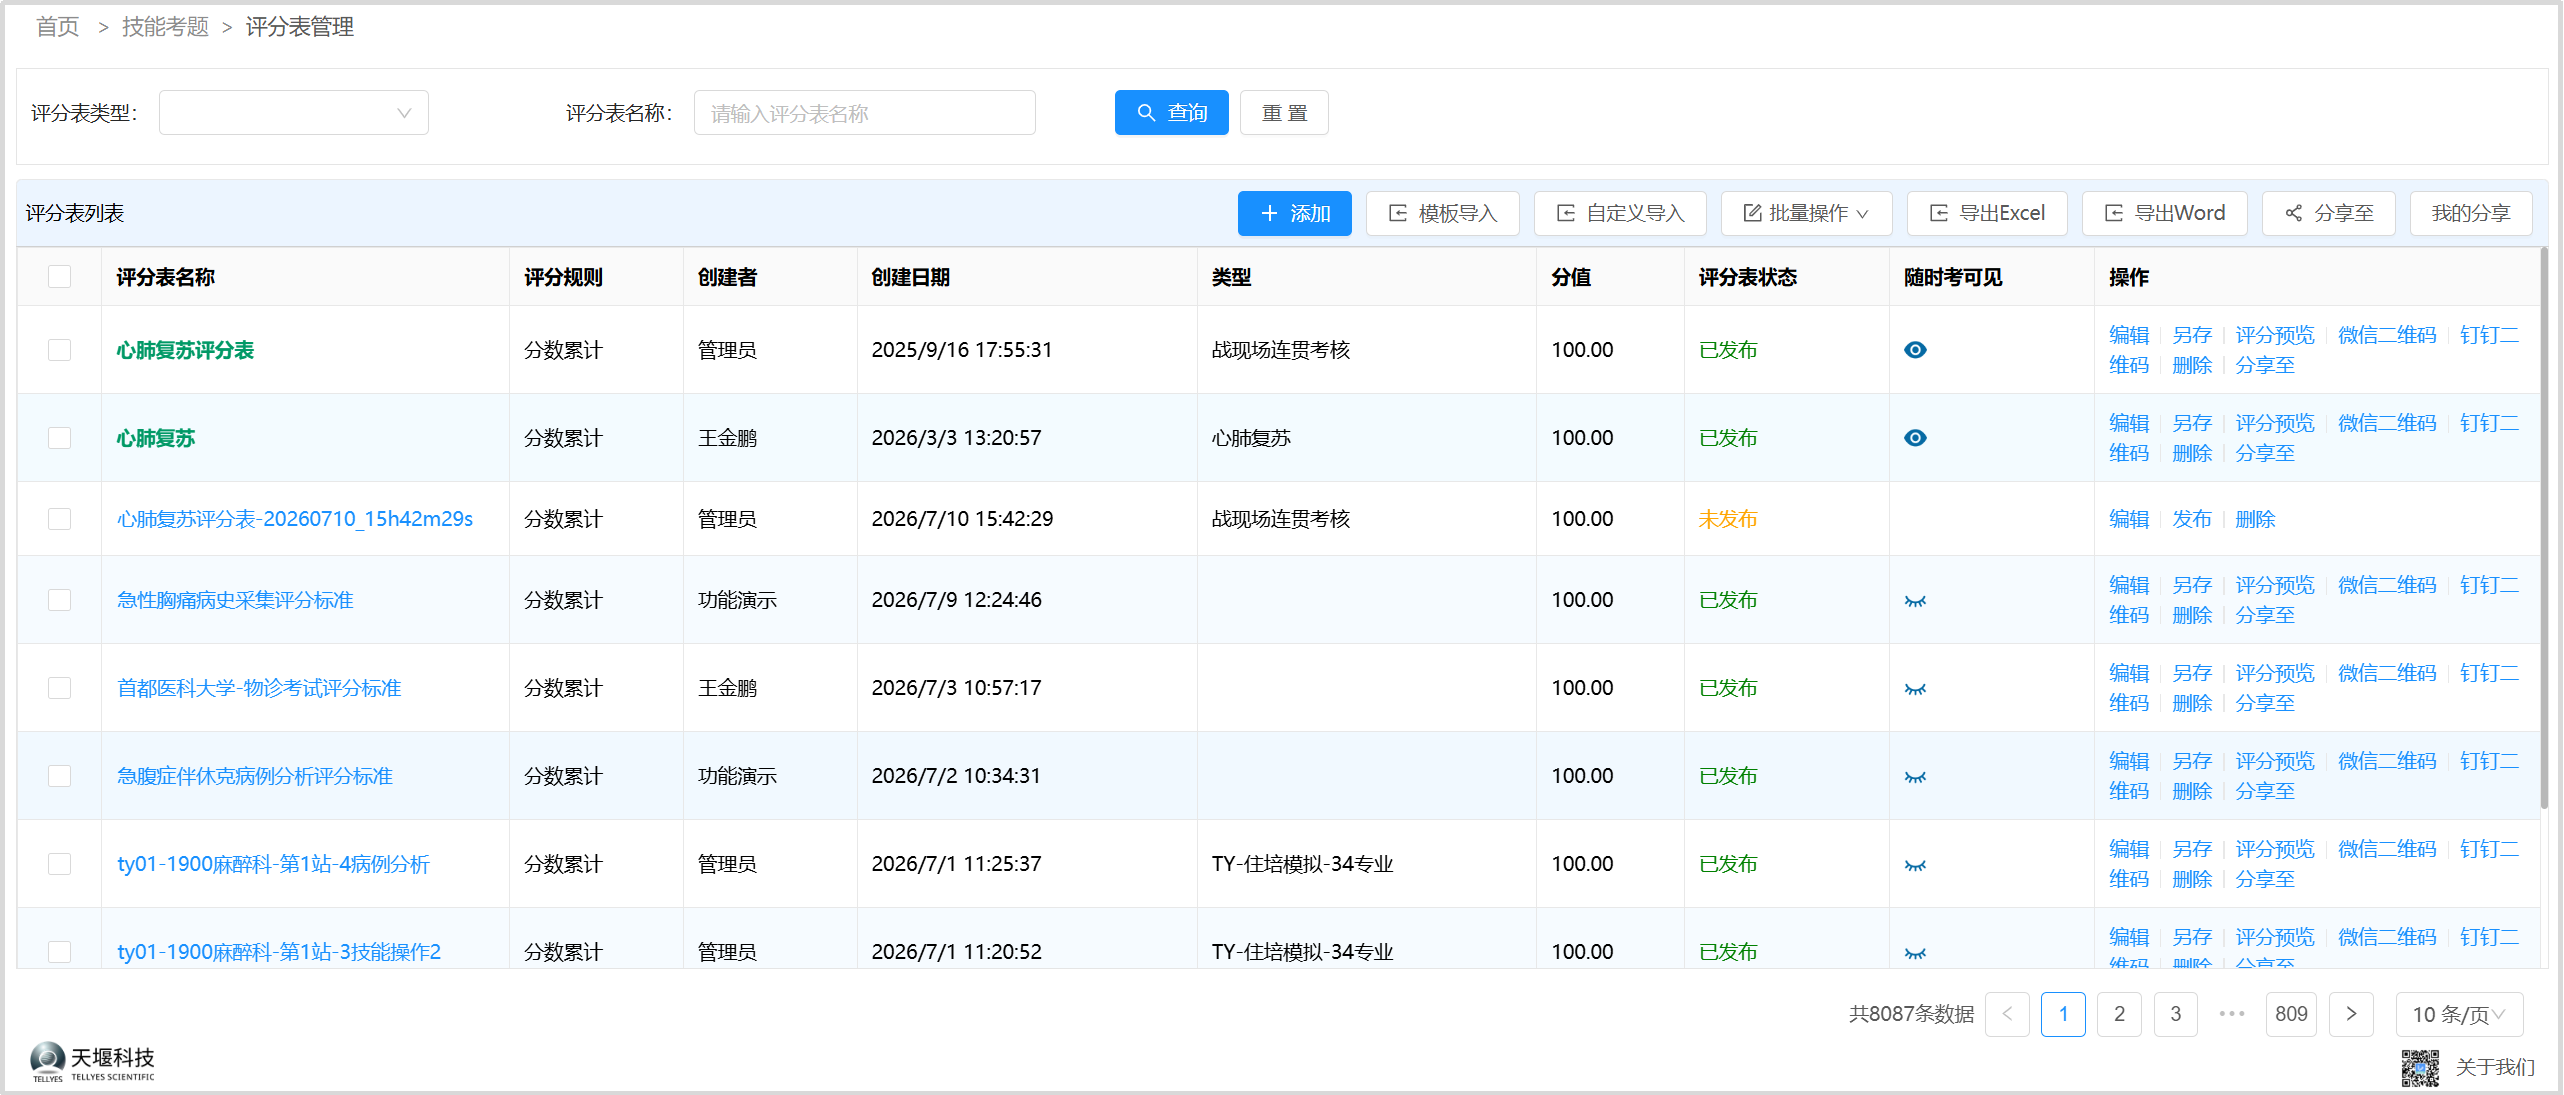
Task: Click the 分享至 toolbar button
Action: pyautogui.click(x=2328, y=213)
